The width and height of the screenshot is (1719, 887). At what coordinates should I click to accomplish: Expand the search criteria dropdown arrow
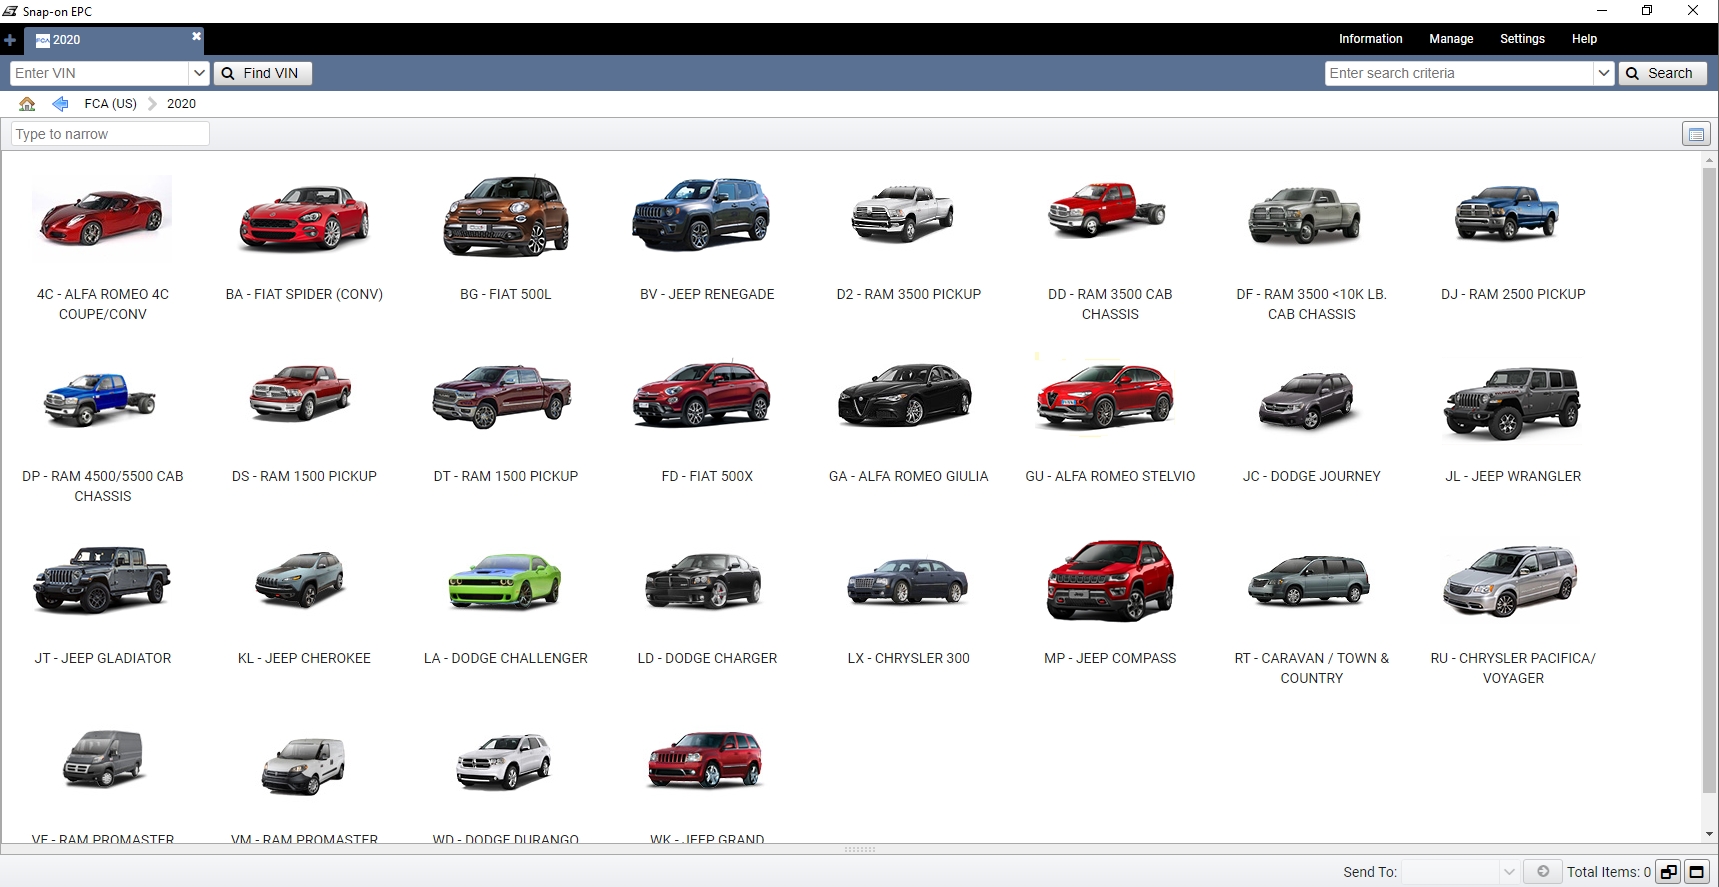coord(1604,73)
